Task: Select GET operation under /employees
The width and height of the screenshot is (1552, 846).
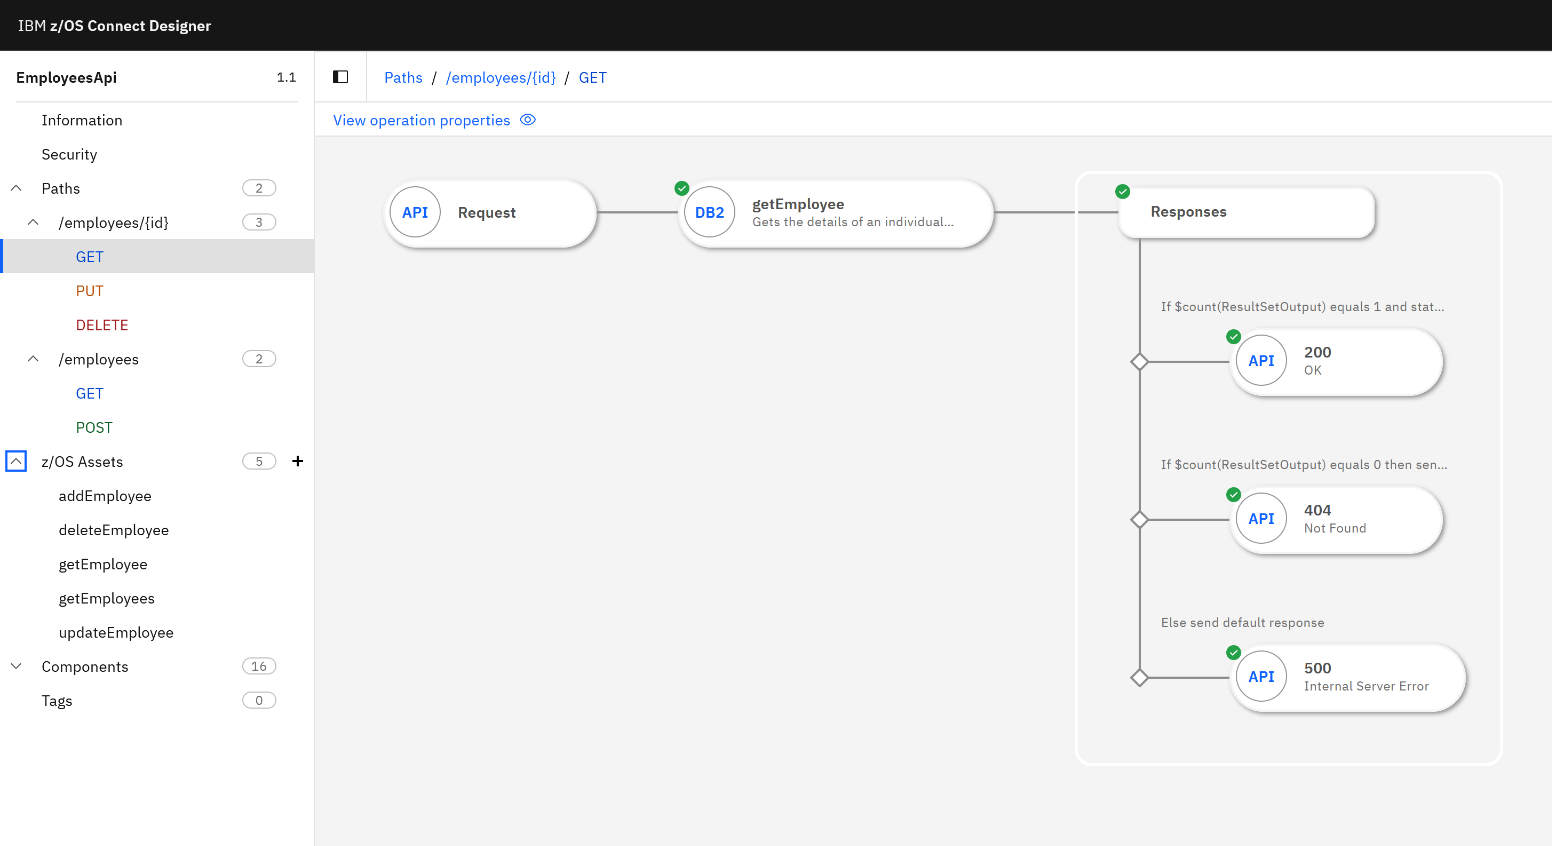Action: click(90, 393)
